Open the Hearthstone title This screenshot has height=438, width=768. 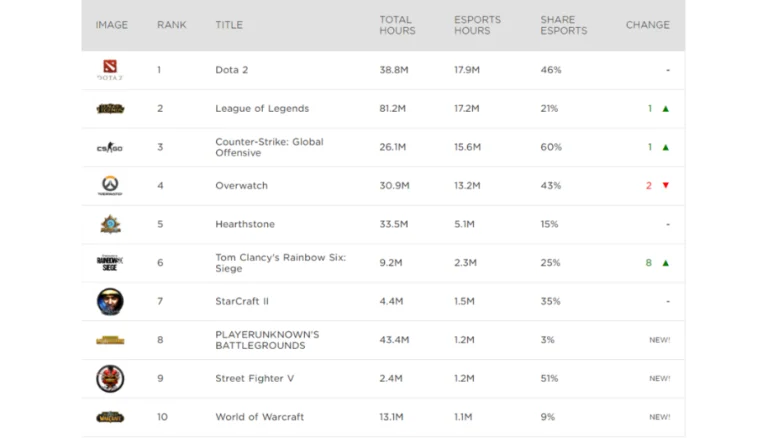[245, 224]
